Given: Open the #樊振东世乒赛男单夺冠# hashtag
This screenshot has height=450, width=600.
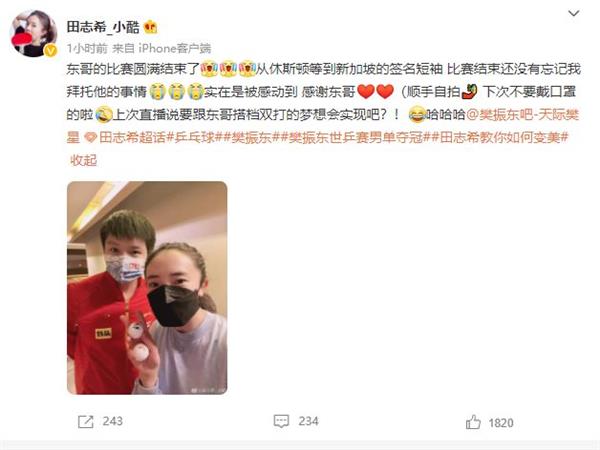Looking at the screenshot, I should (353, 137).
